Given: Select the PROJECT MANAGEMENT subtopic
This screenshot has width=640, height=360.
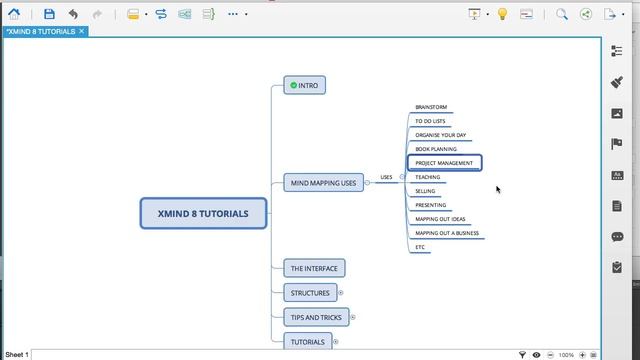Looking at the screenshot, I should 444,163.
